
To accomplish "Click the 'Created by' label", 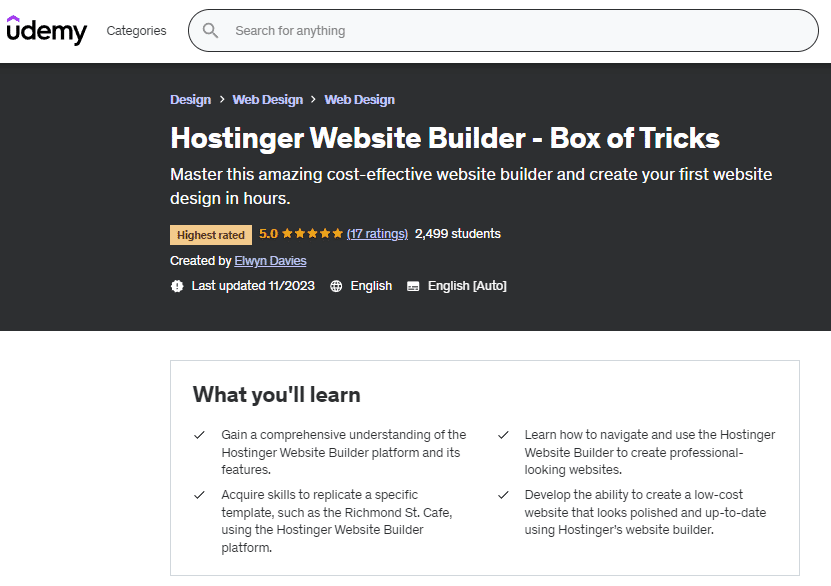I will 201,261.
